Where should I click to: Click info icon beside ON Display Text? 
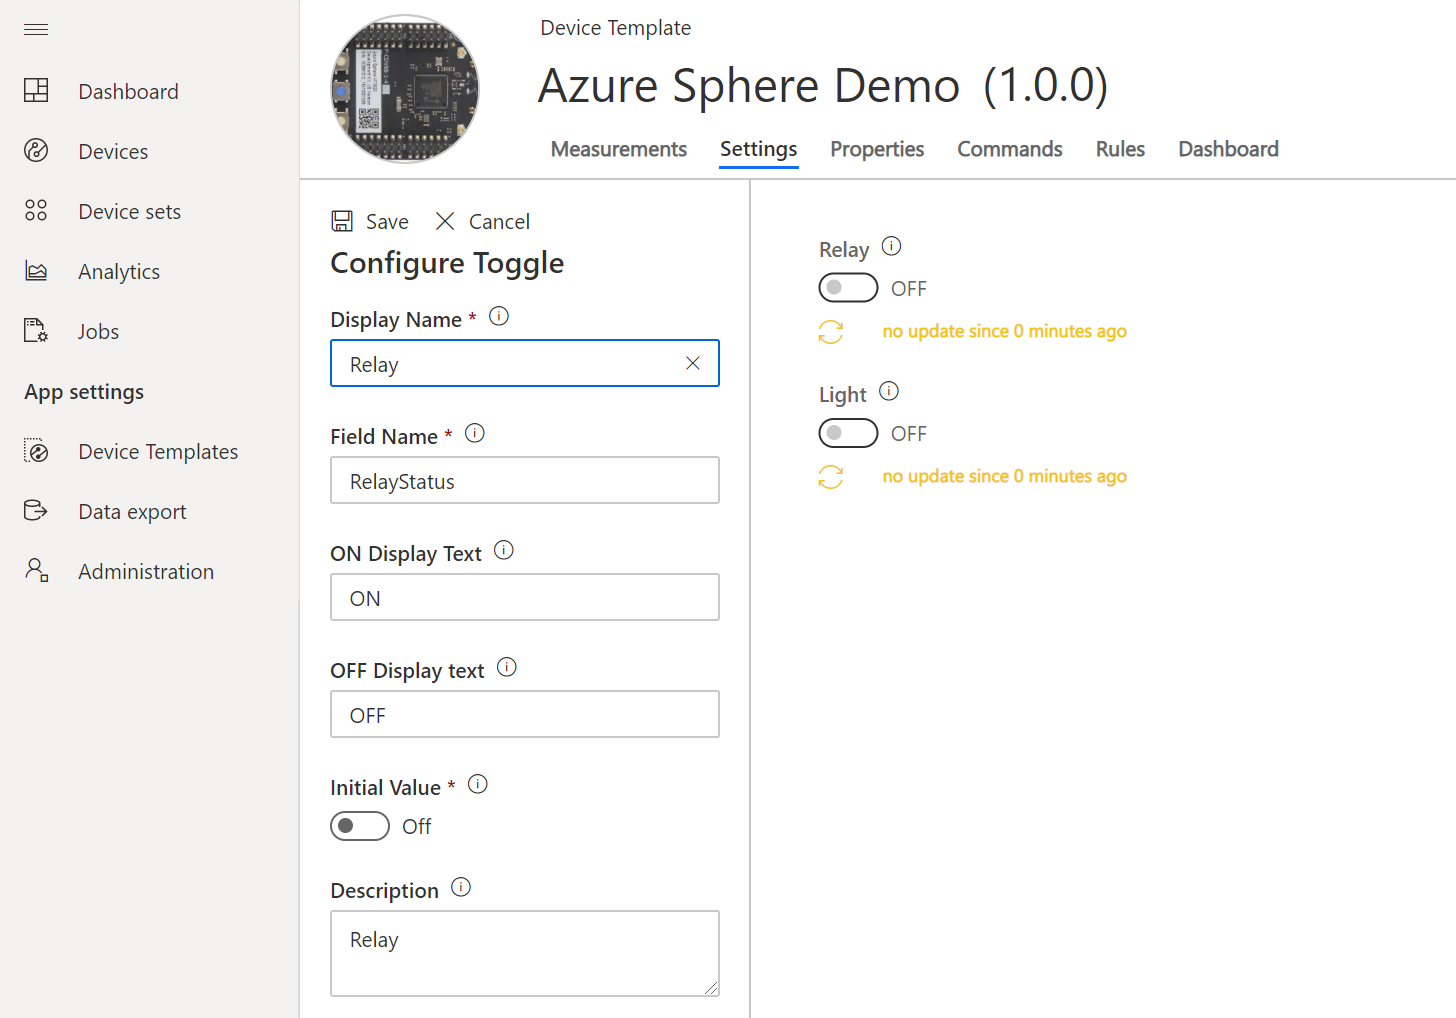[504, 550]
